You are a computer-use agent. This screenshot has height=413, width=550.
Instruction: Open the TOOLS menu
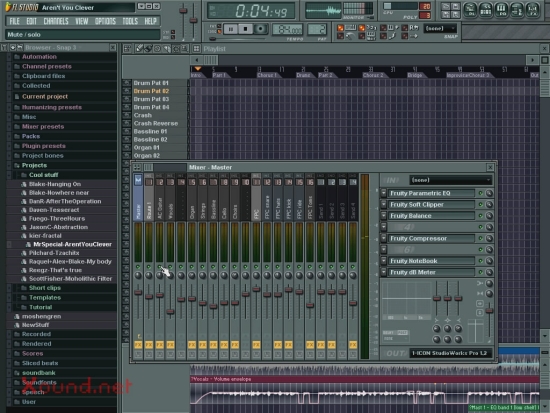tap(130, 21)
